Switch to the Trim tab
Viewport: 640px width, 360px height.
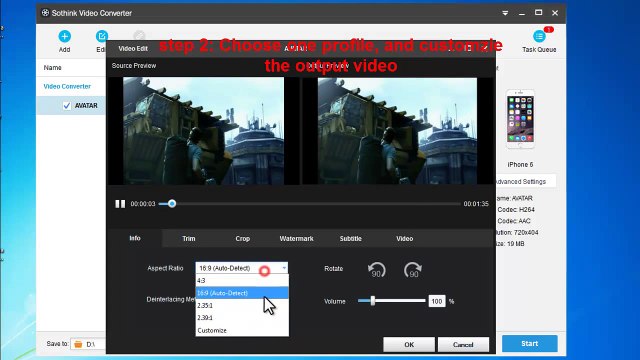[189, 238]
